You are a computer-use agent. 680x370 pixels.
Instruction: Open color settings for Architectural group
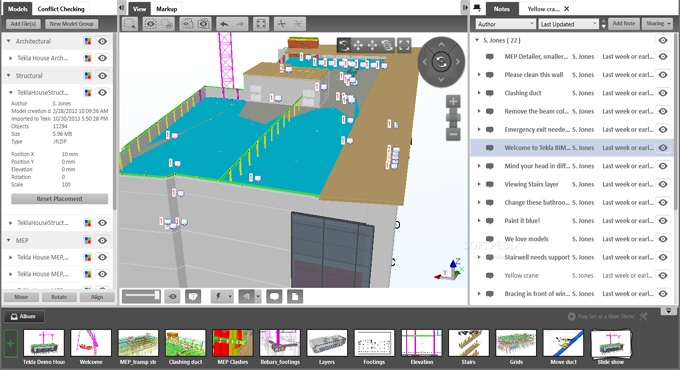point(88,41)
